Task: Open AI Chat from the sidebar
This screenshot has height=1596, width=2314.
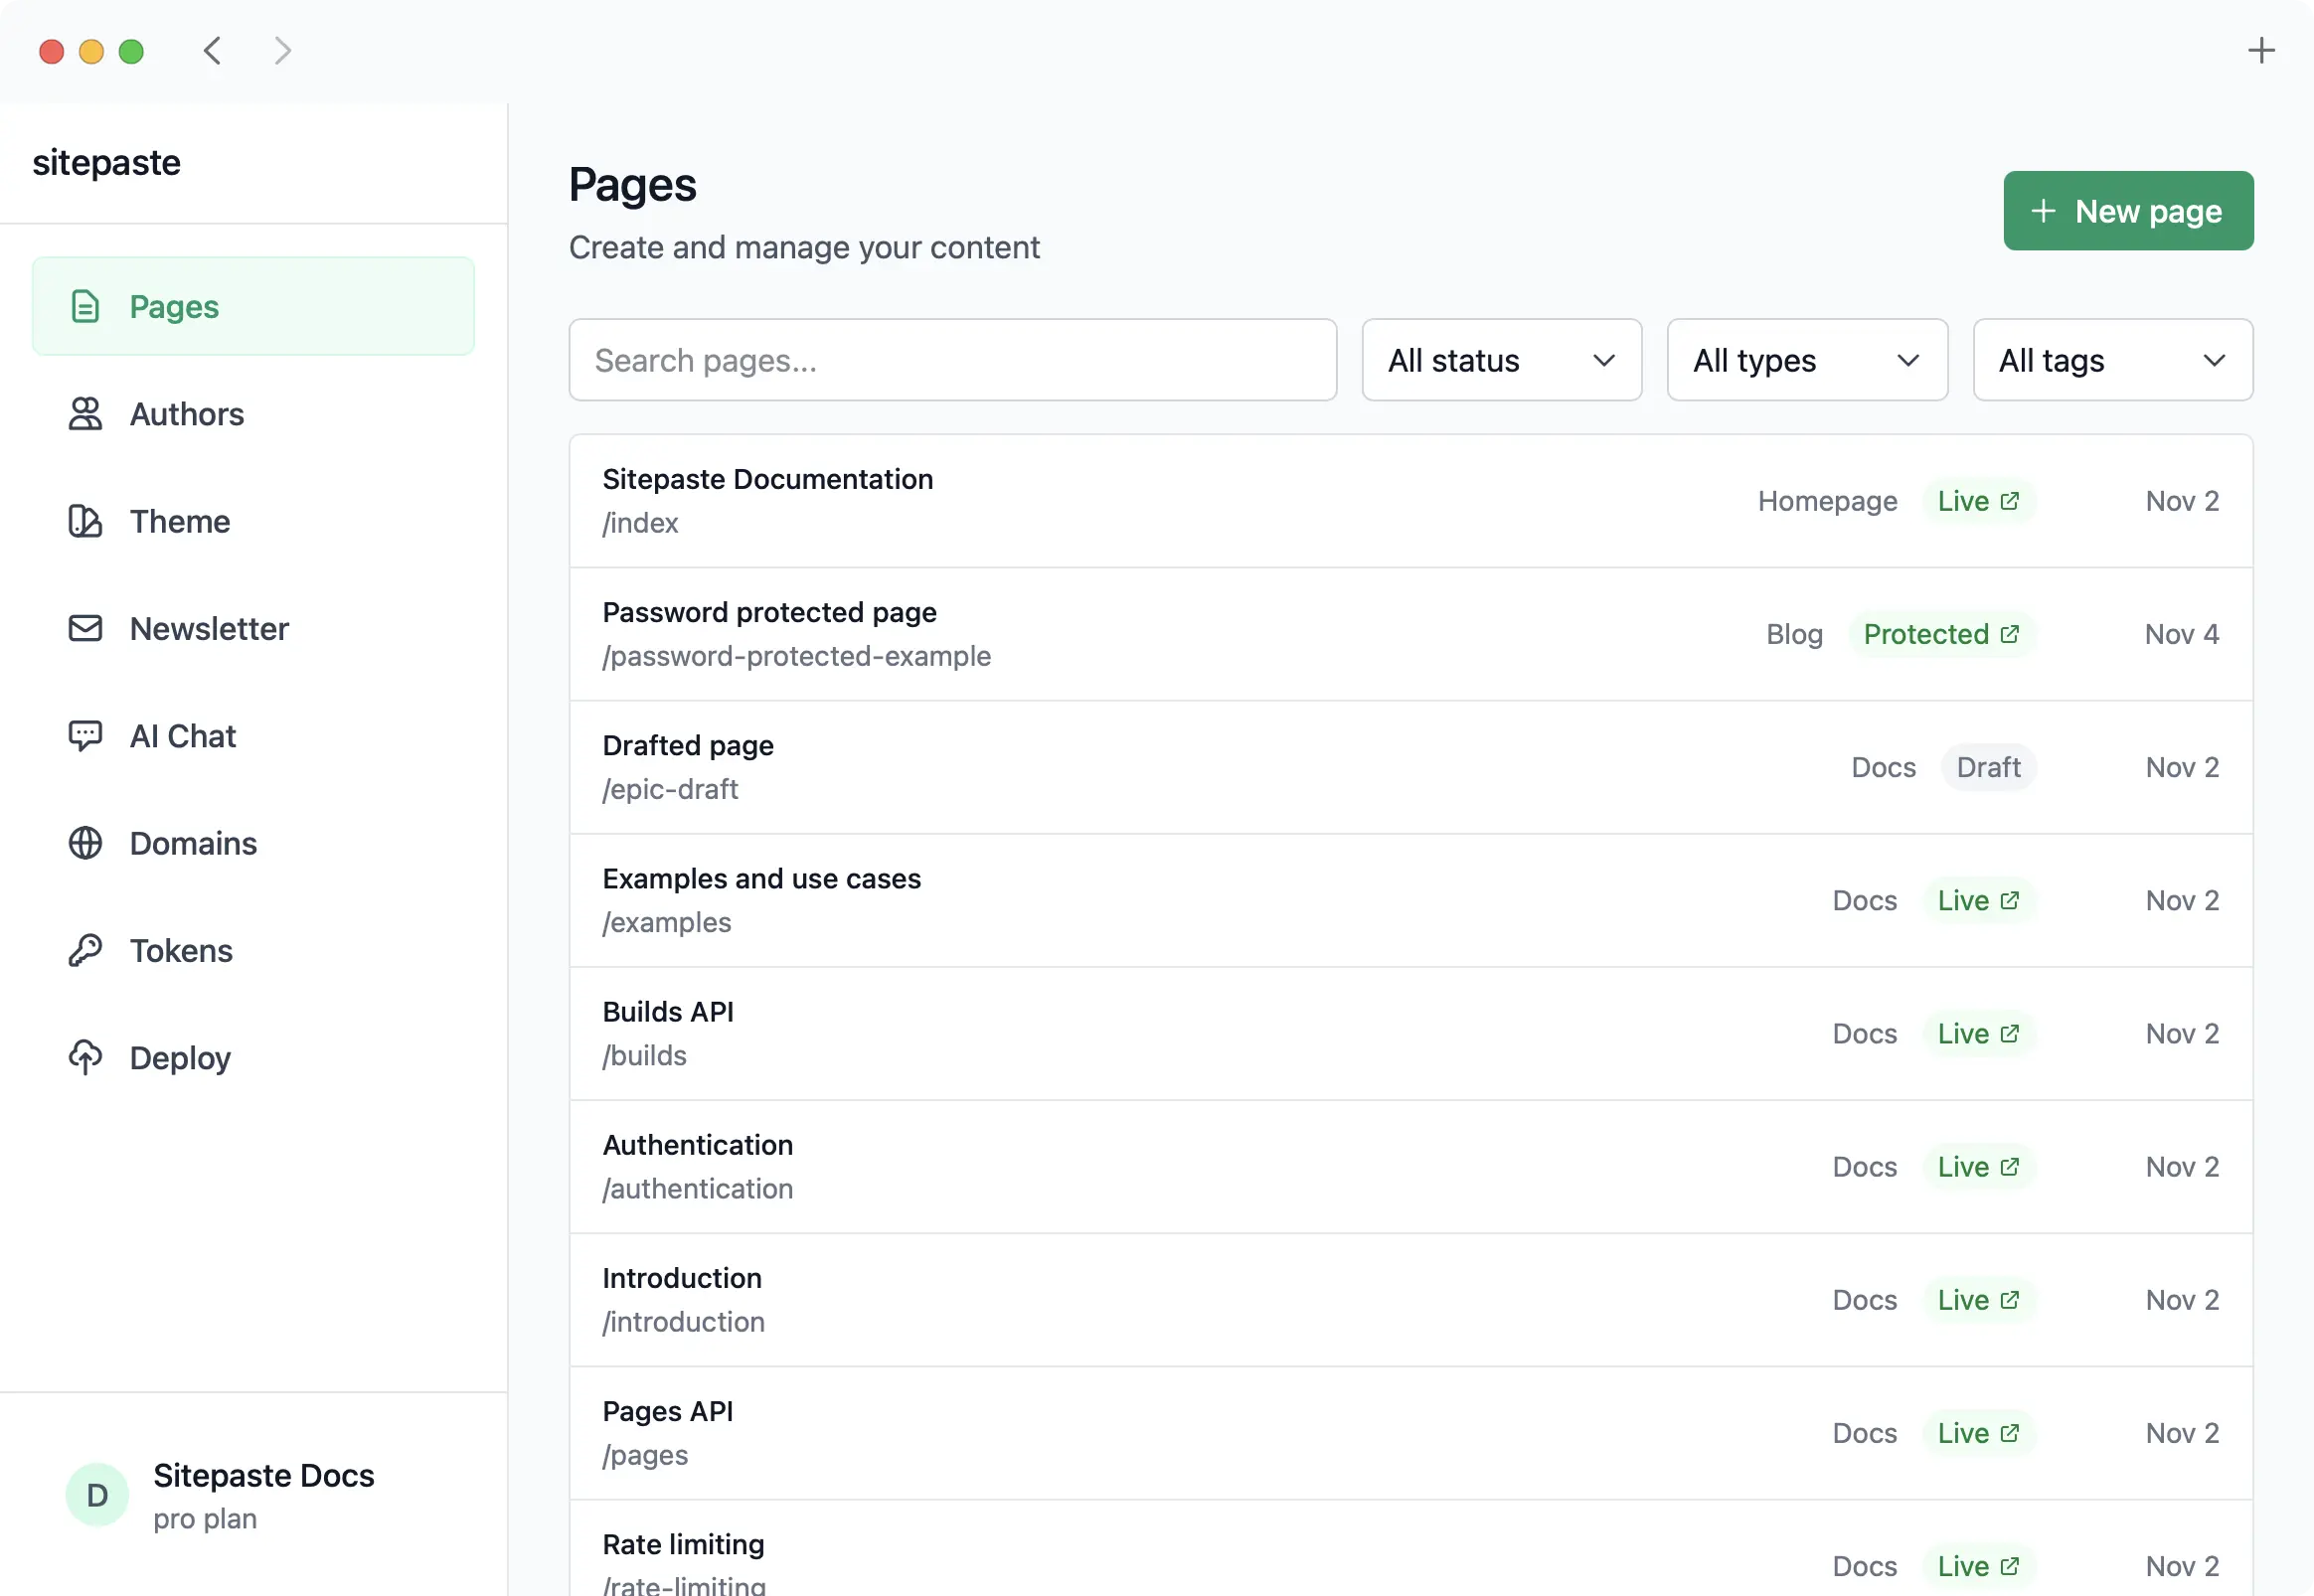Action: (84, 735)
